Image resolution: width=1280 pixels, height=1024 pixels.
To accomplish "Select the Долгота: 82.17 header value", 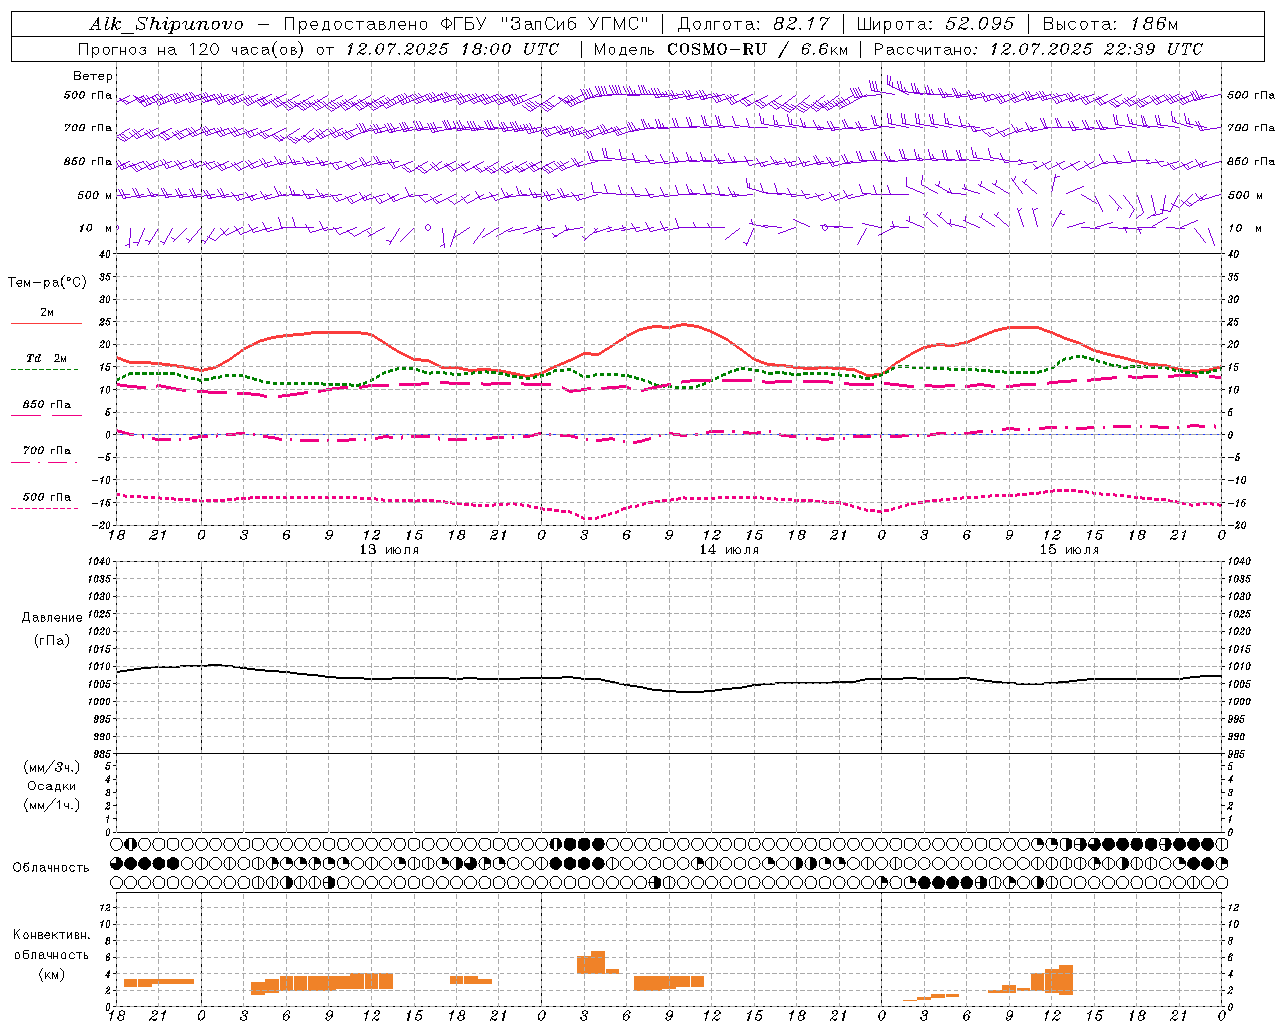I will click(753, 24).
